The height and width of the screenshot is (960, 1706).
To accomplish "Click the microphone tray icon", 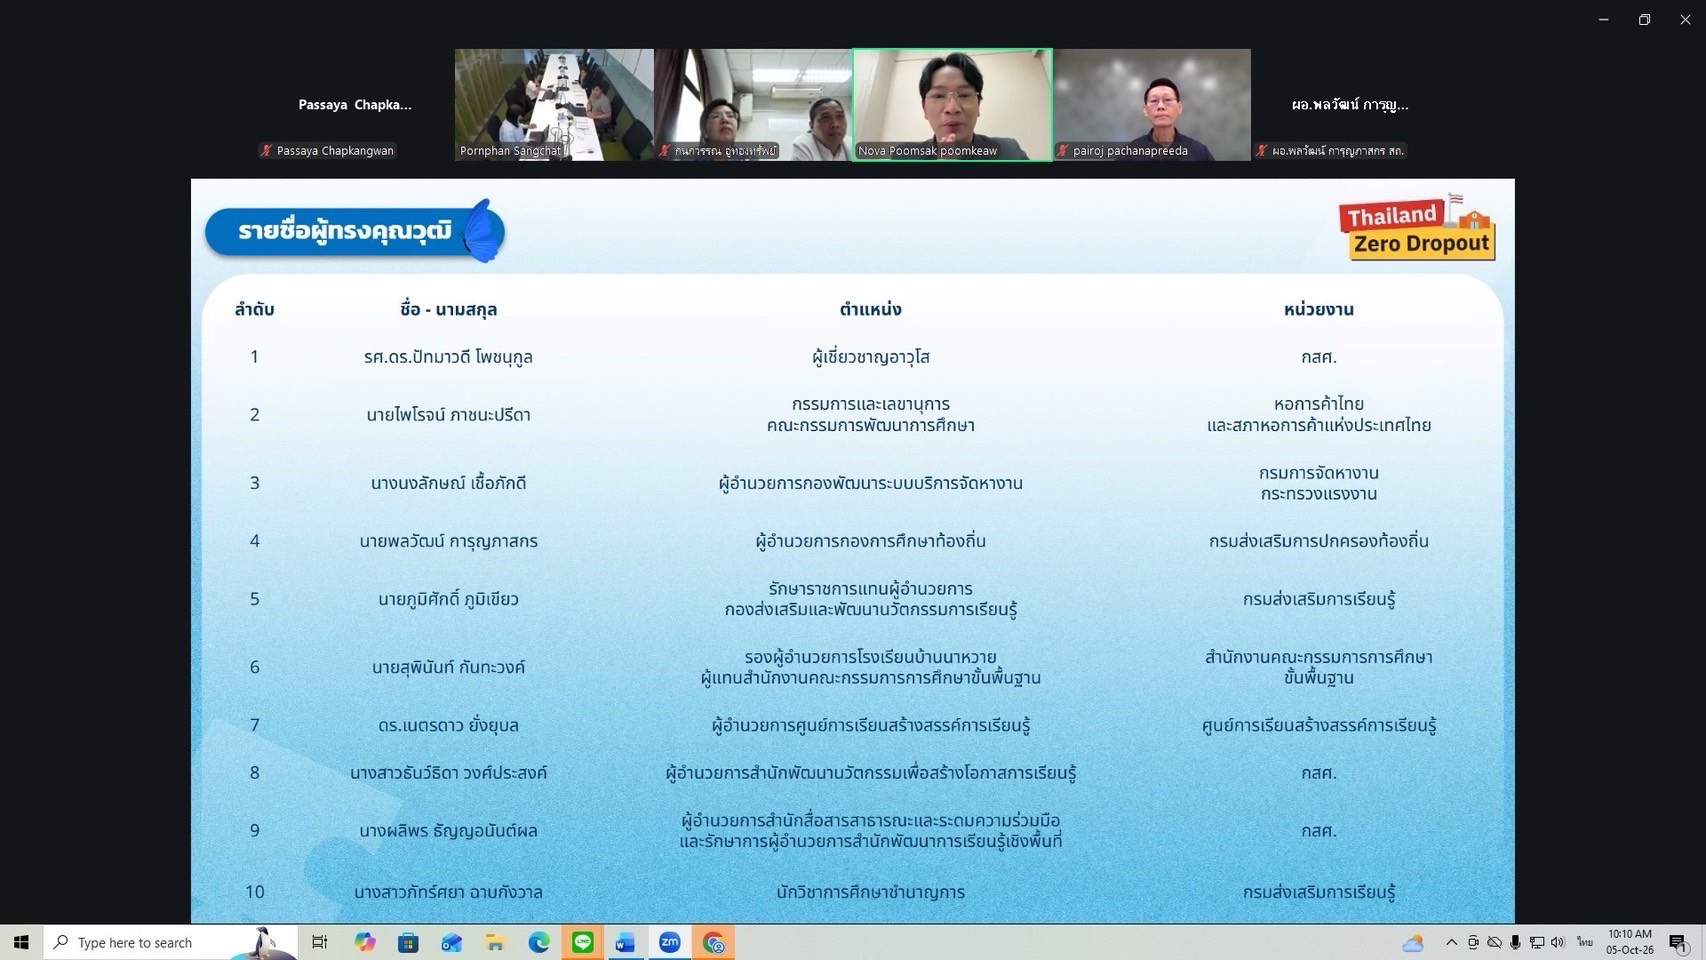I will 1515,942.
